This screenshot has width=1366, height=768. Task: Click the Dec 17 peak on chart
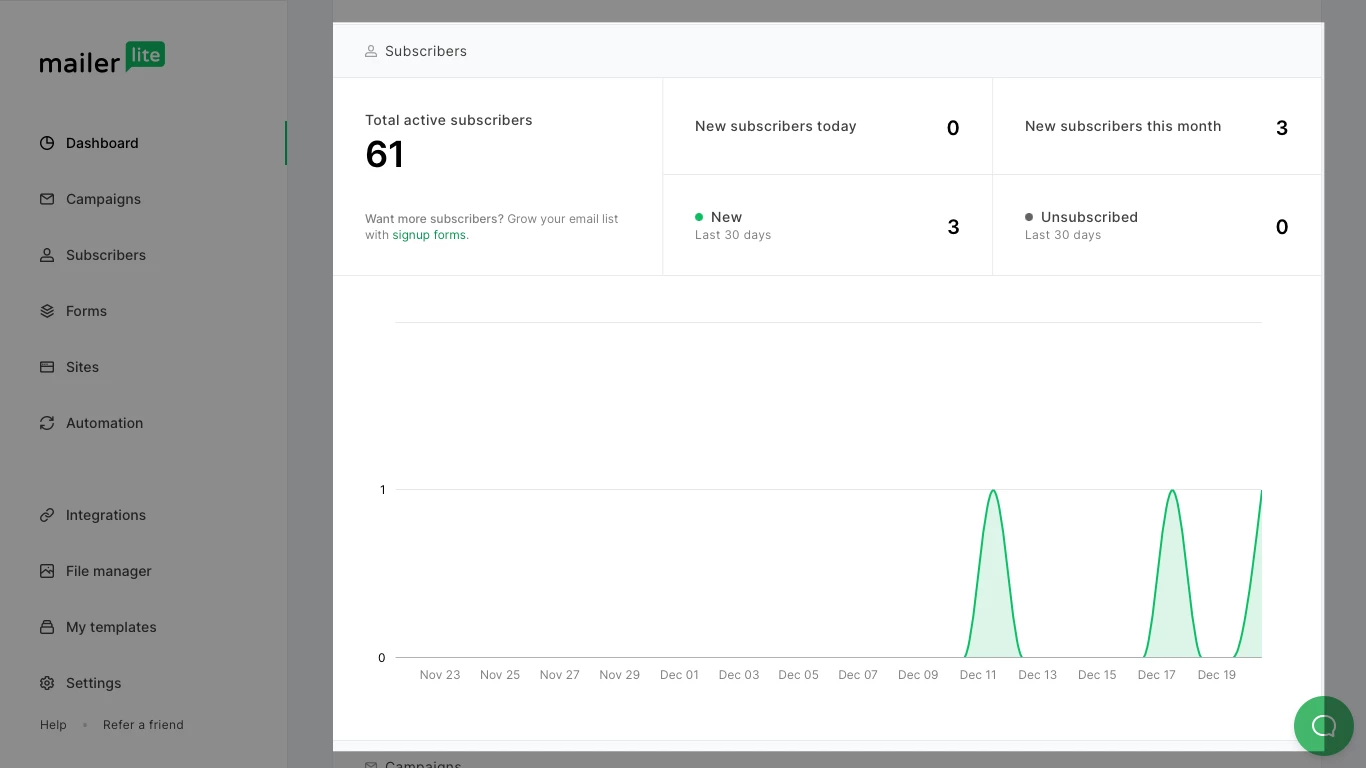[x=1171, y=491]
